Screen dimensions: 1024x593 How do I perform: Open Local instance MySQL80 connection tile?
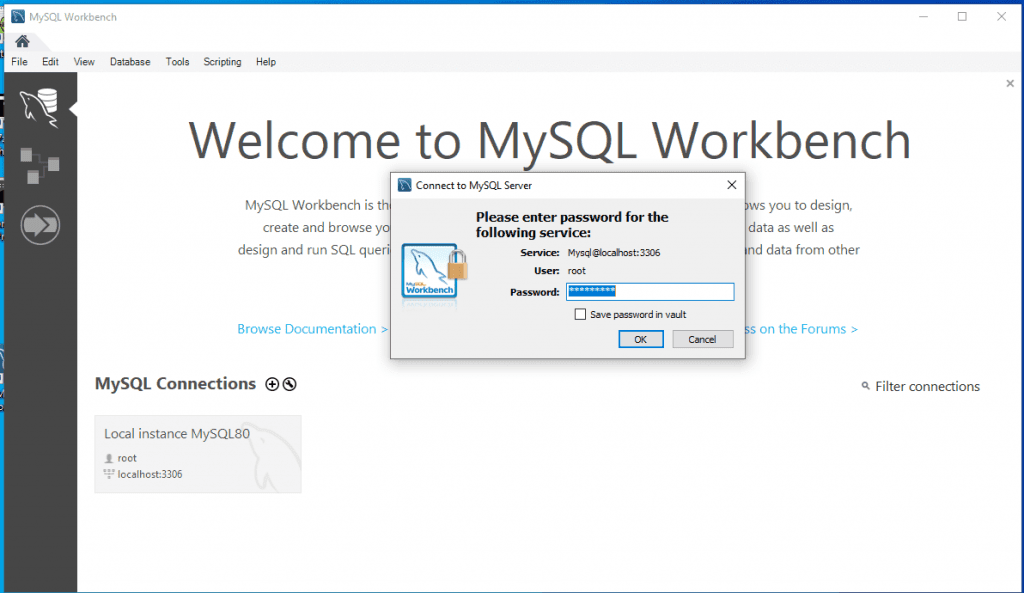pyautogui.click(x=197, y=454)
